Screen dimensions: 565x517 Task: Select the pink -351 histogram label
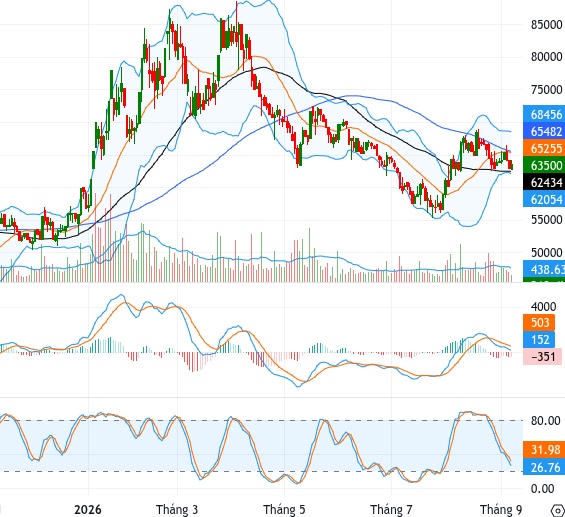(542, 356)
